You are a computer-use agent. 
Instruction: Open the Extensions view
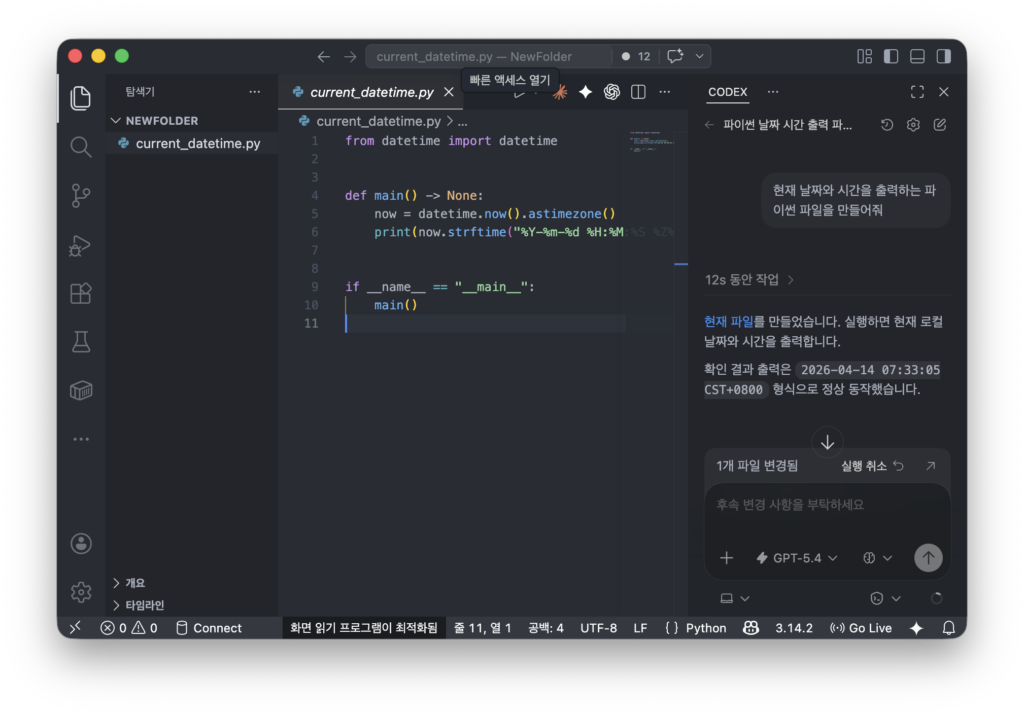(80, 293)
